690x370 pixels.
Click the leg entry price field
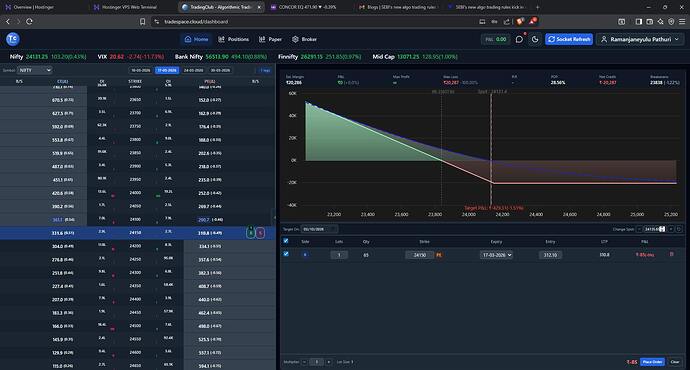(550, 255)
